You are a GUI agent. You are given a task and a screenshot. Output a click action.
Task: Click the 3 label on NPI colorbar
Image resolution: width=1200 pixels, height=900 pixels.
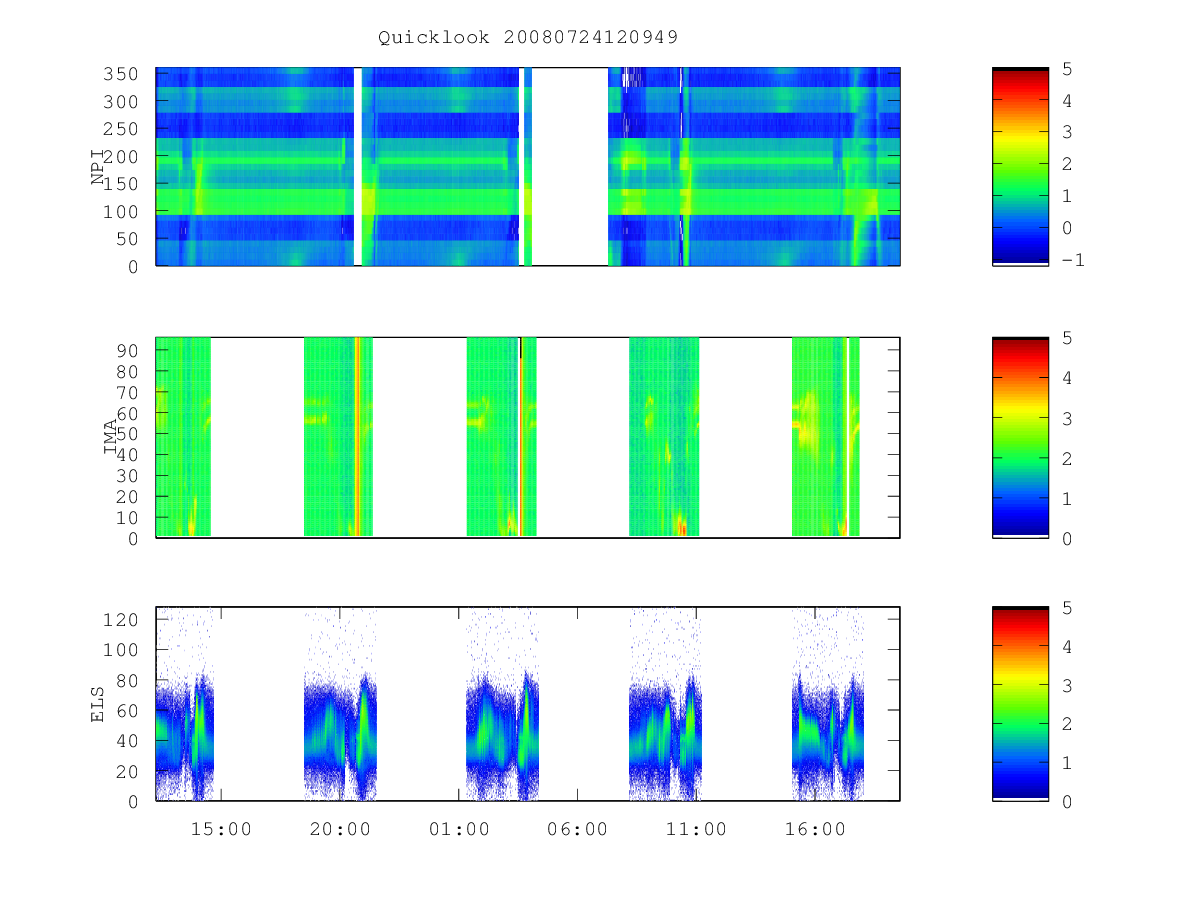[x=1066, y=132]
